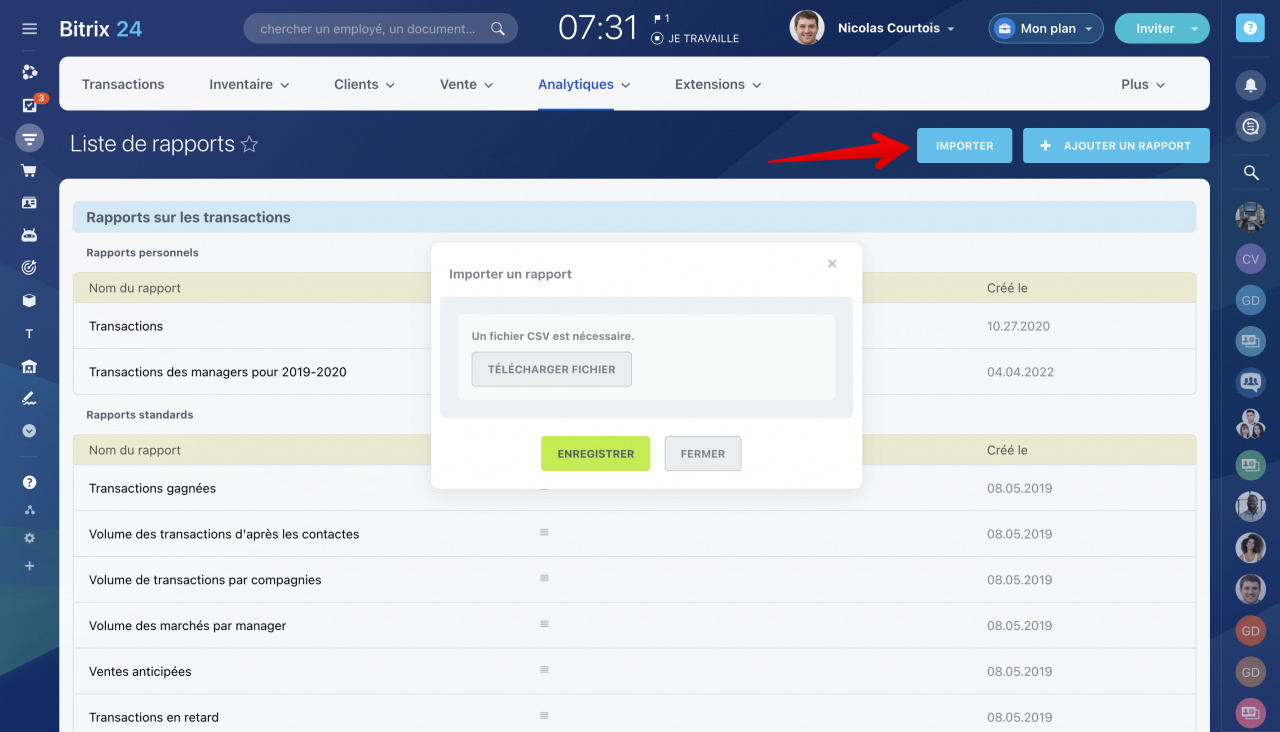Open chat messenger icon on right panel
Screen dimensions: 1280x732
(1250, 127)
